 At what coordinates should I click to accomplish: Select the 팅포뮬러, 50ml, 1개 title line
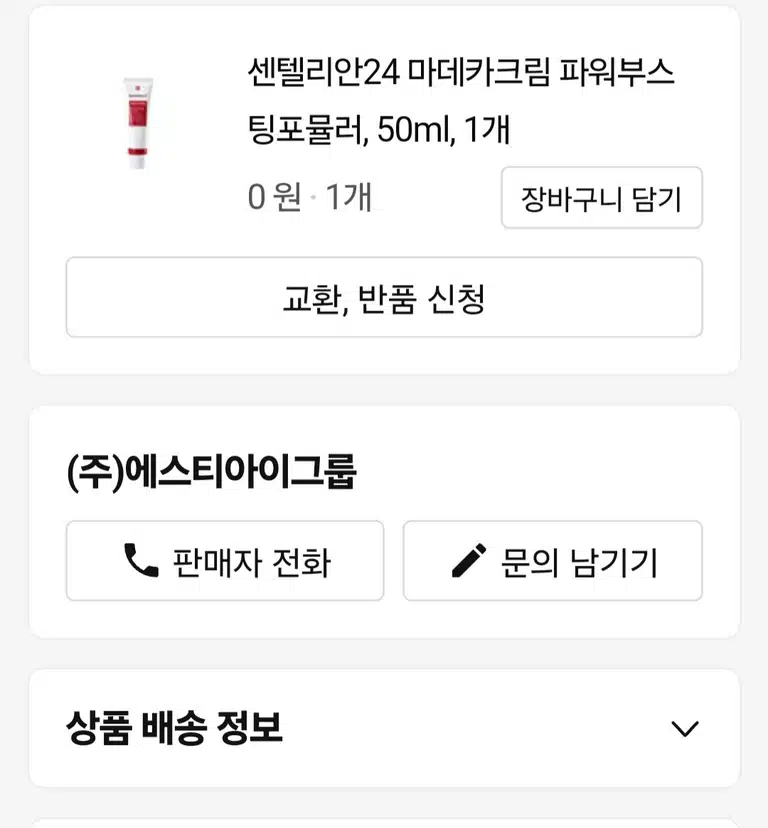coord(379,130)
